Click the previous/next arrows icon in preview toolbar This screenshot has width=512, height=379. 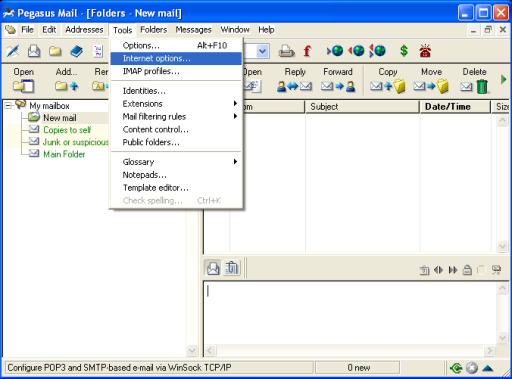438,270
